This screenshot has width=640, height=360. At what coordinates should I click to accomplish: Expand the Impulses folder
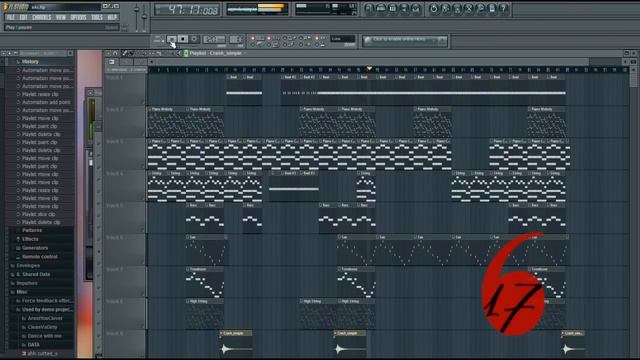(27, 283)
